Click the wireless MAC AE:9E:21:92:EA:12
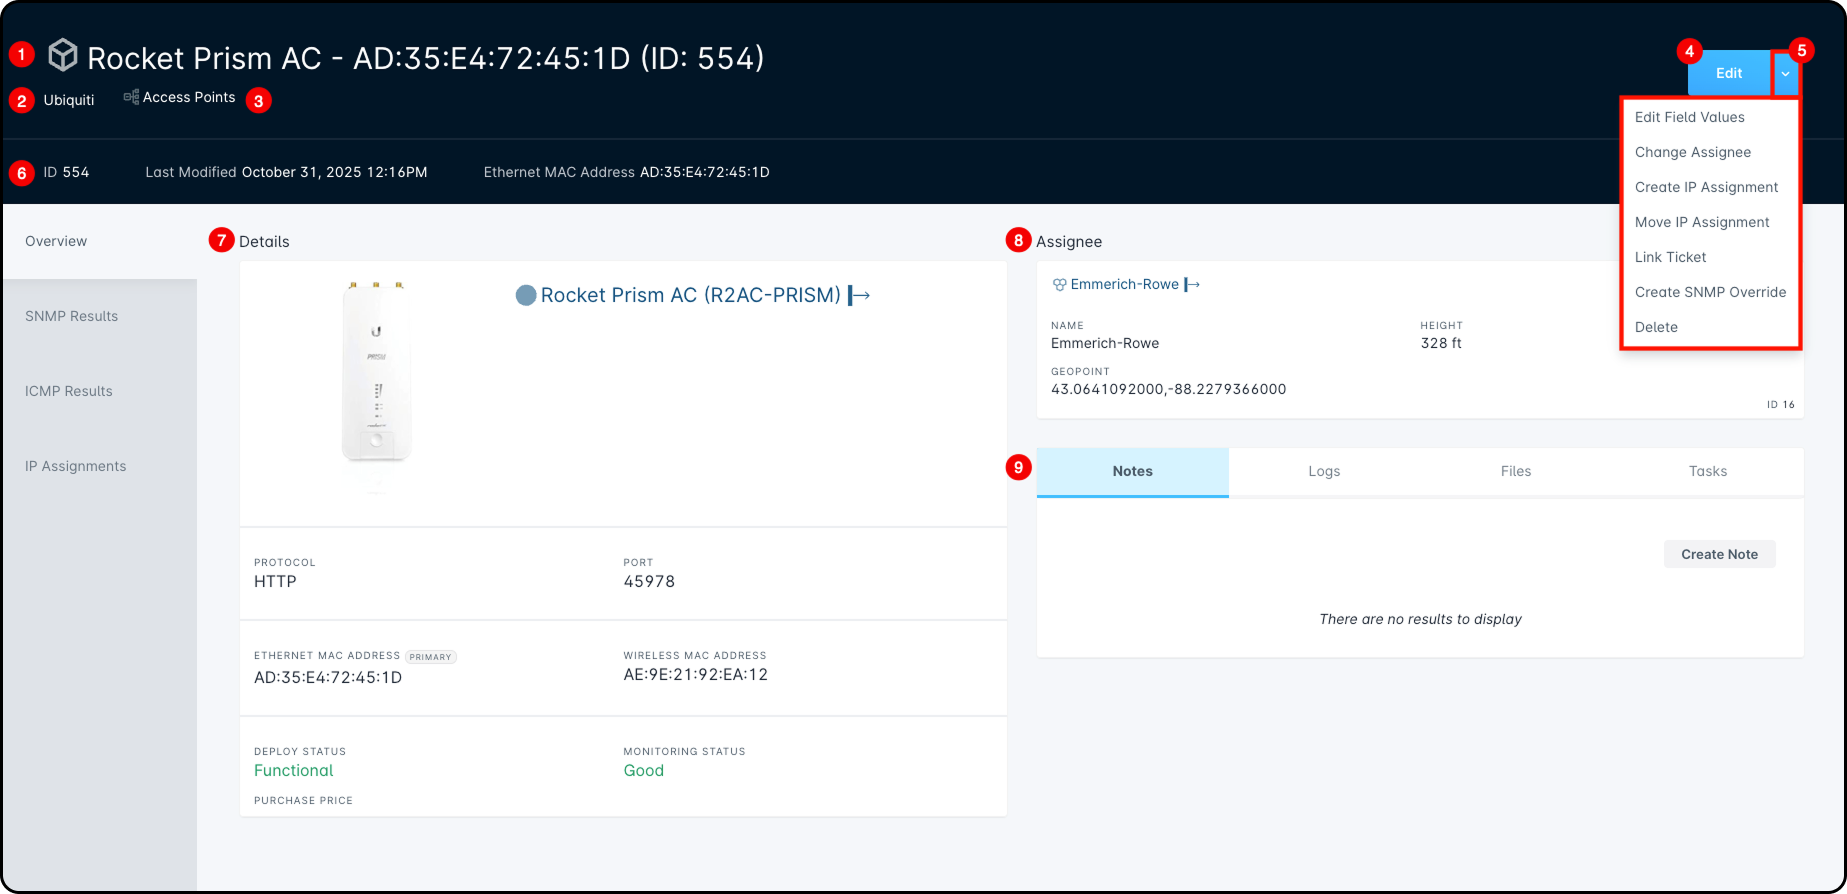The width and height of the screenshot is (1847, 894). [696, 675]
